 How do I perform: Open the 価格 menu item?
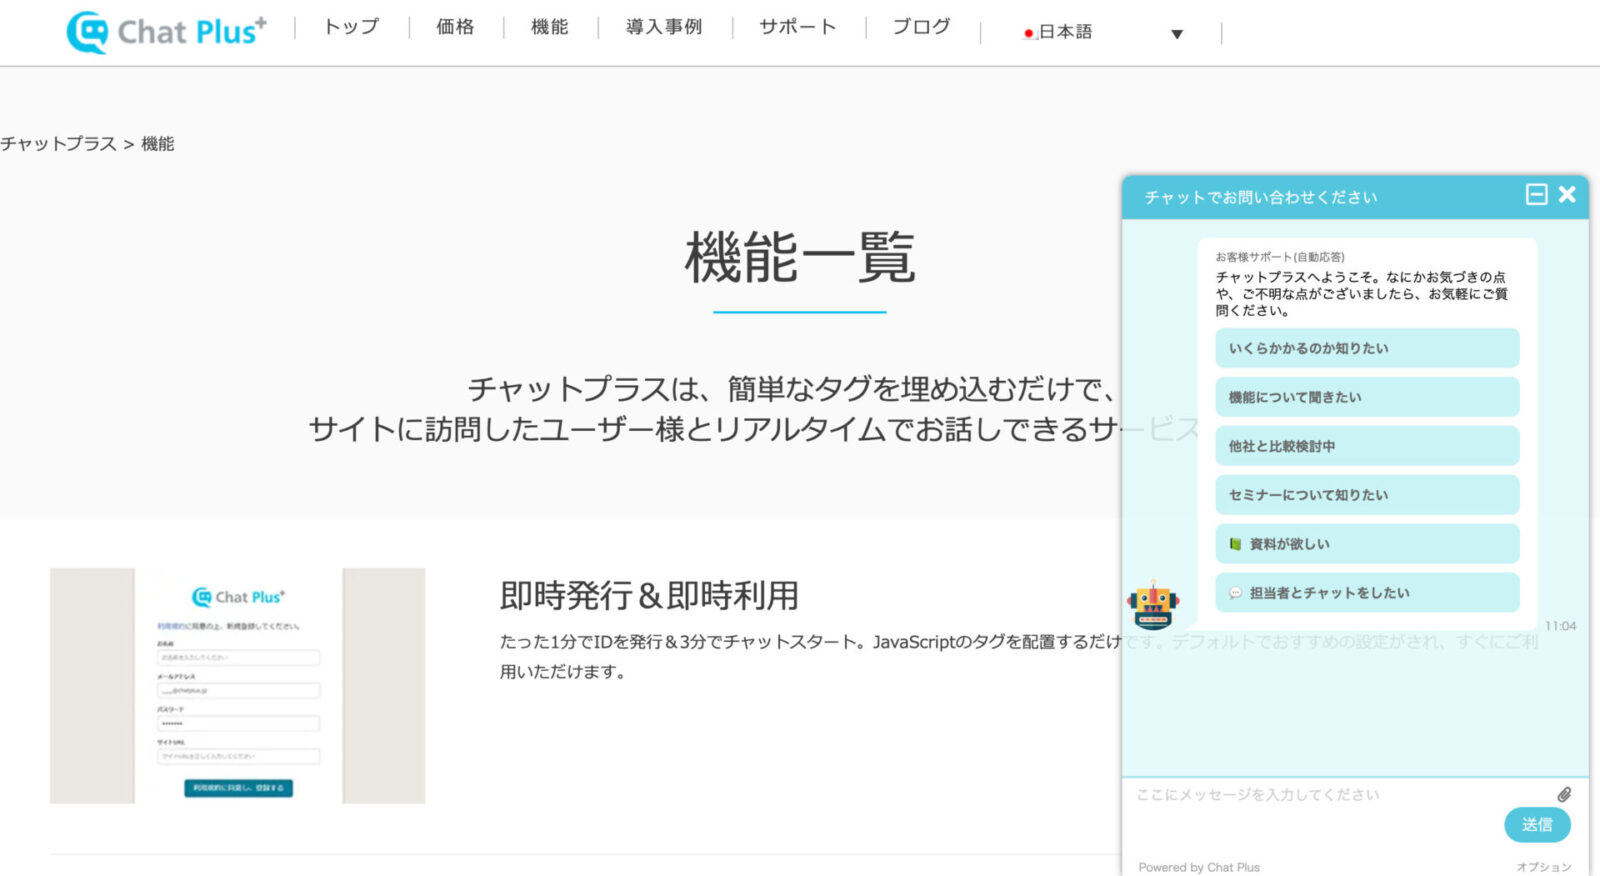[455, 27]
